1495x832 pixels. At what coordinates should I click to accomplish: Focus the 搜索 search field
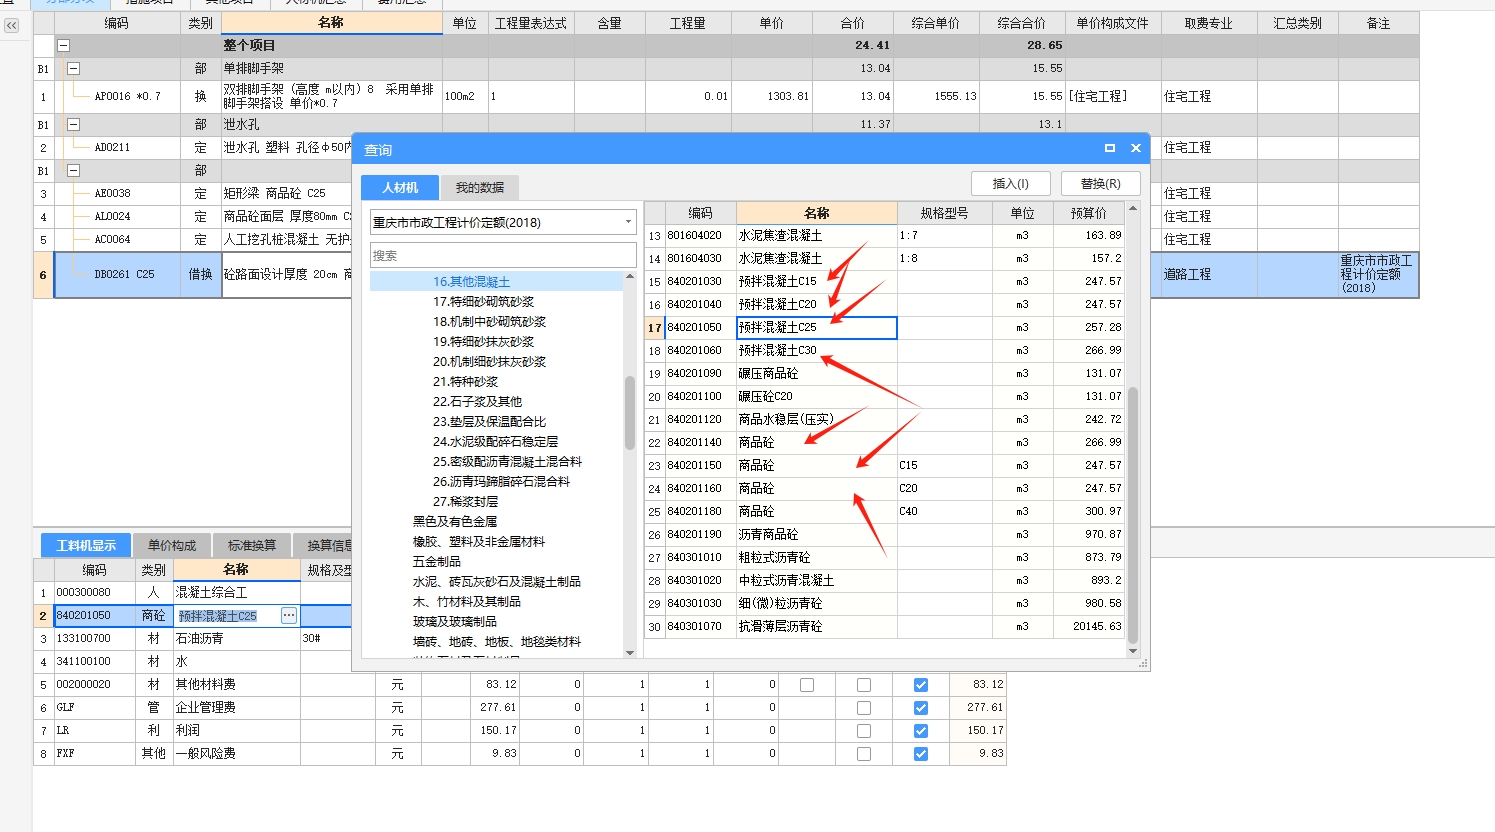coord(503,255)
